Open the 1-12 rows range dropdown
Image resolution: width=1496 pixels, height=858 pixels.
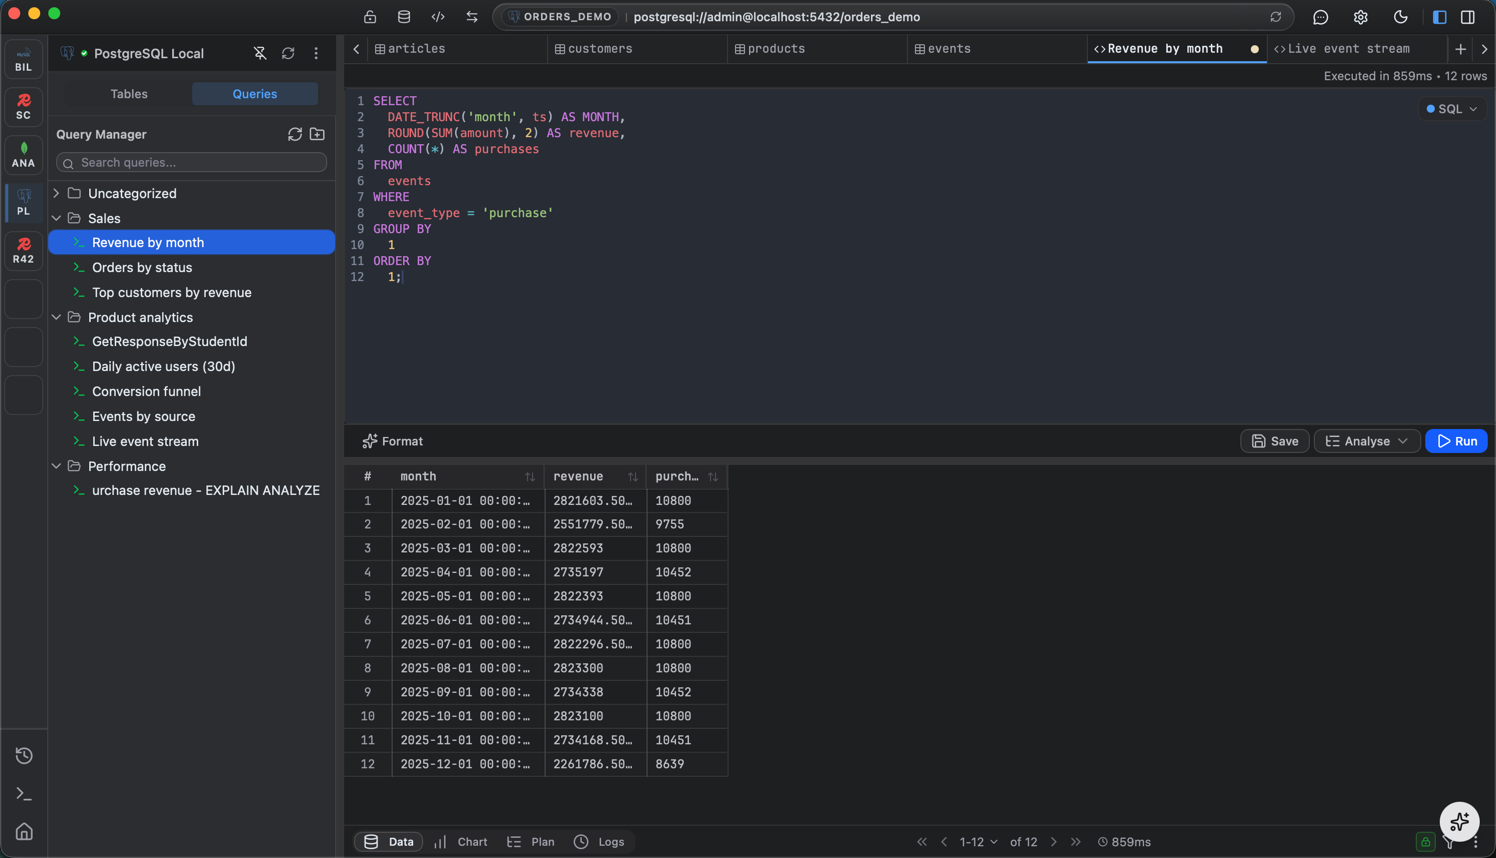pos(978,842)
